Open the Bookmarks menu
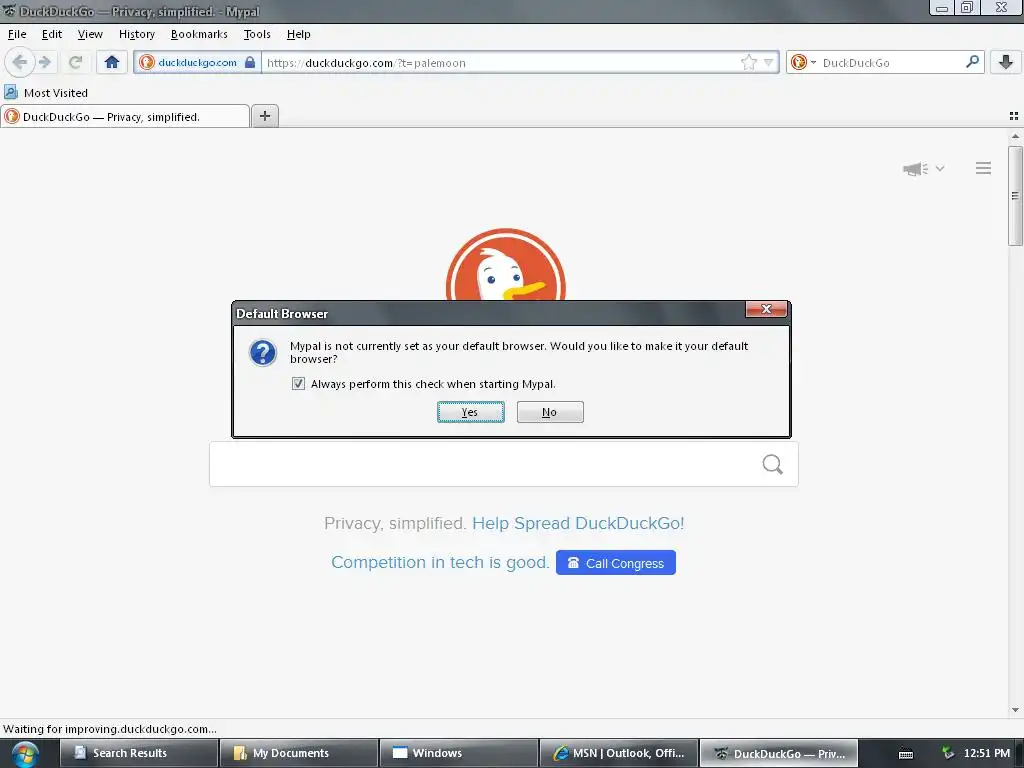This screenshot has width=1024, height=768. [199, 34]
